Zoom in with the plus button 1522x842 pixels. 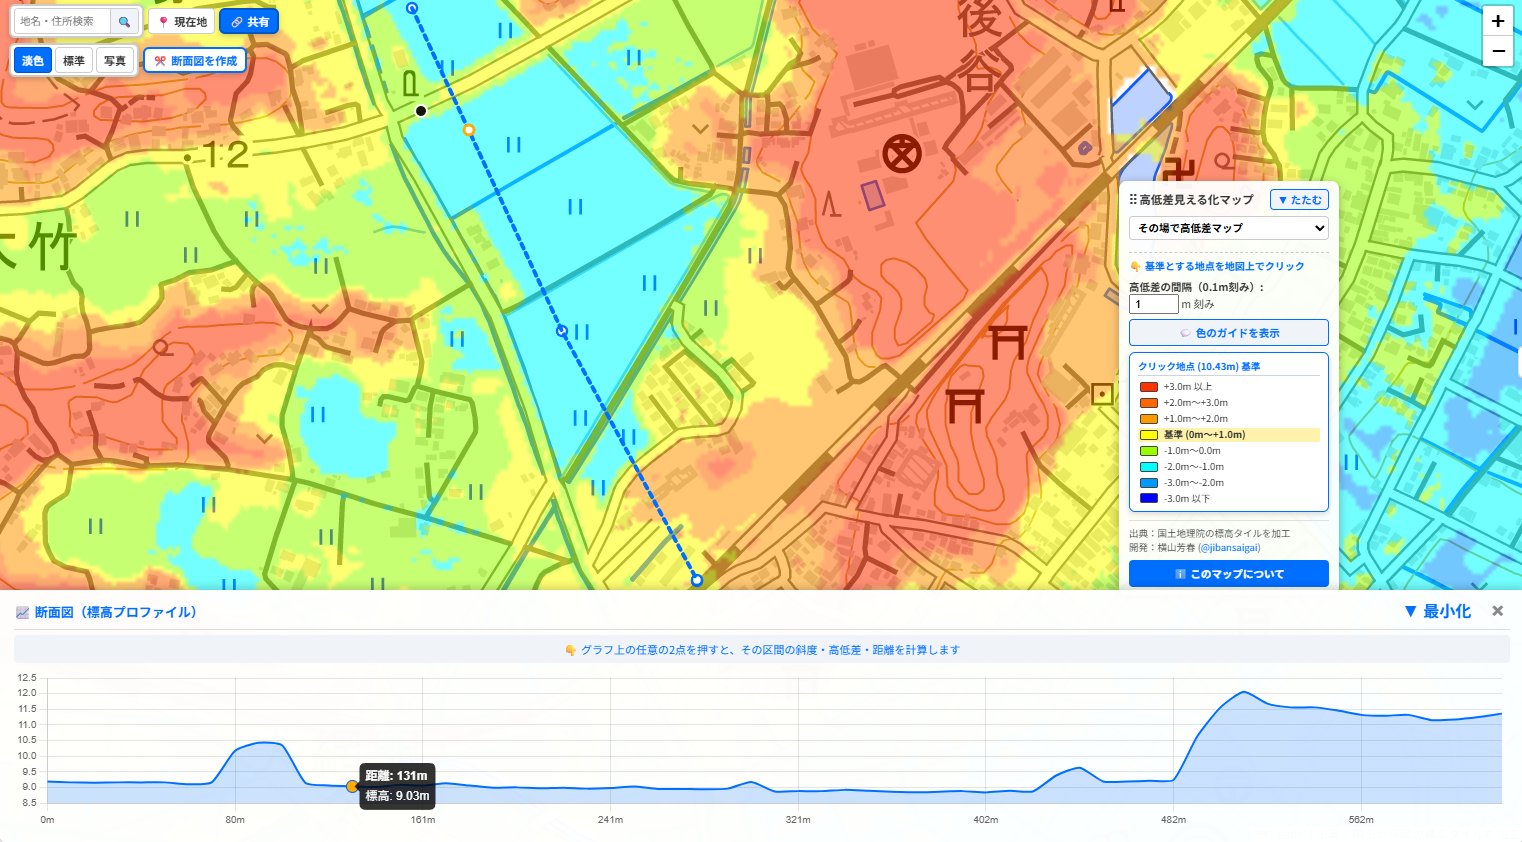point(1497,20)
